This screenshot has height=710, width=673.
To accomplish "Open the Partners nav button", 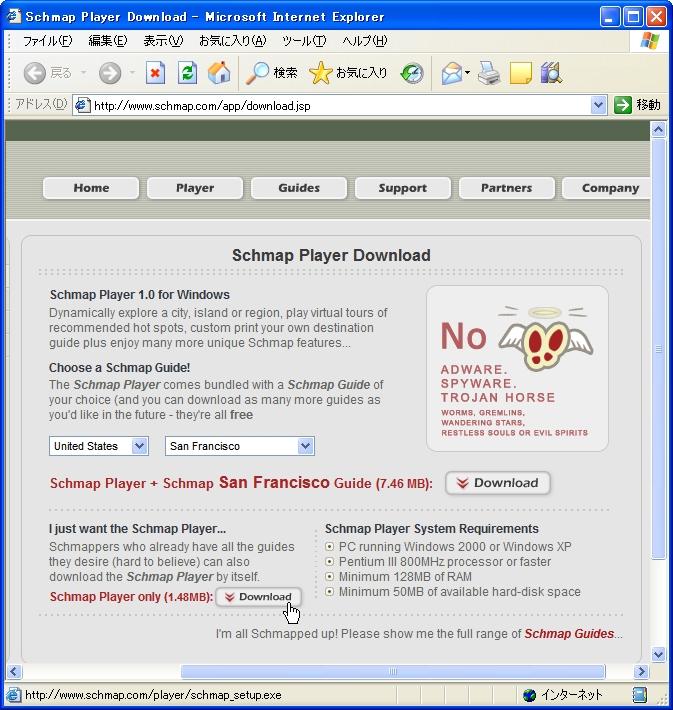I will pyautogui.click(x=506, y=188).
